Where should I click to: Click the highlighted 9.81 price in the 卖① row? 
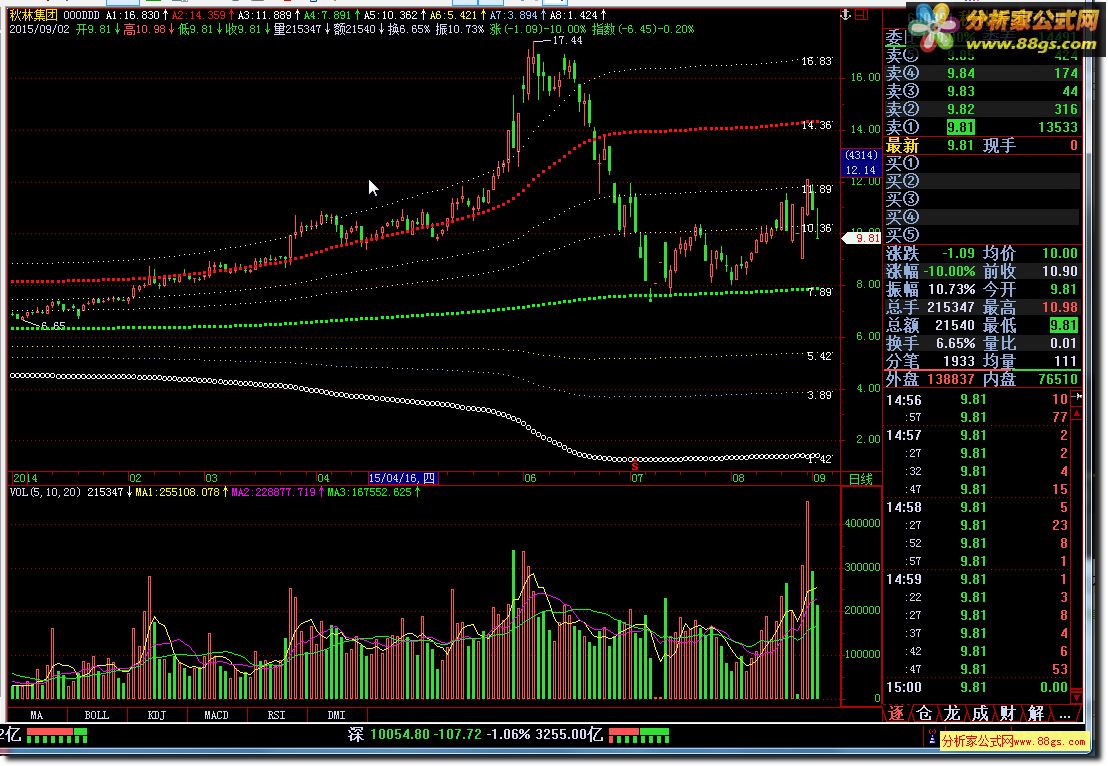tap(960, 127)
